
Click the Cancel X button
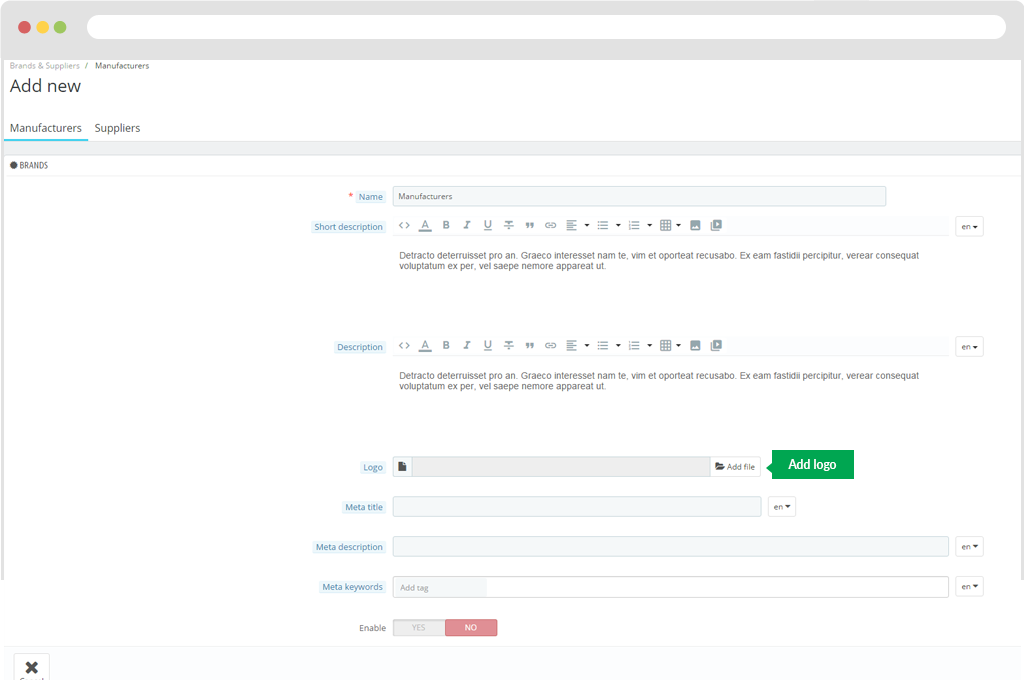pos(31,667)
